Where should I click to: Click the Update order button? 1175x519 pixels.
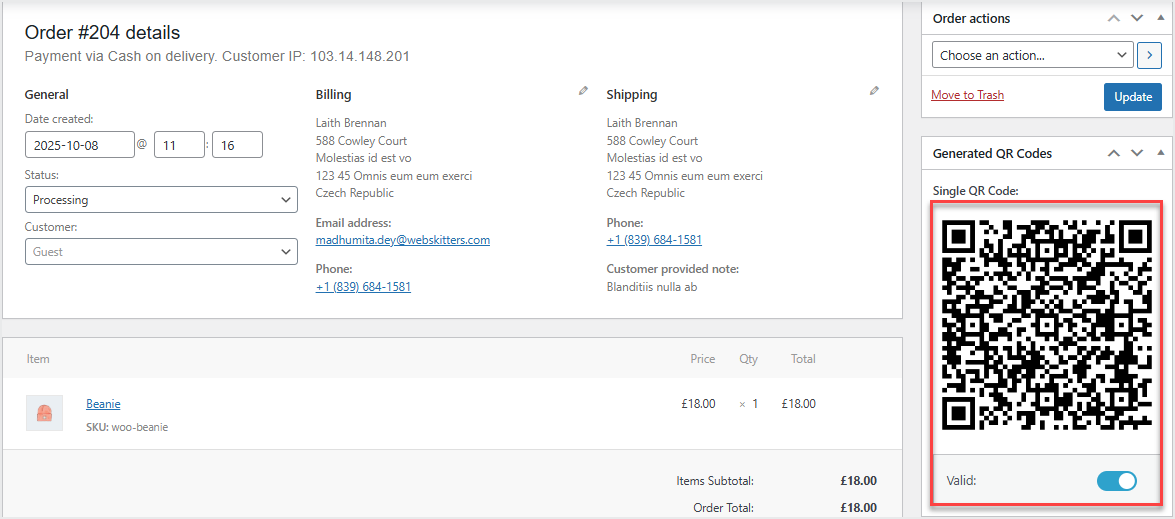1132,97
